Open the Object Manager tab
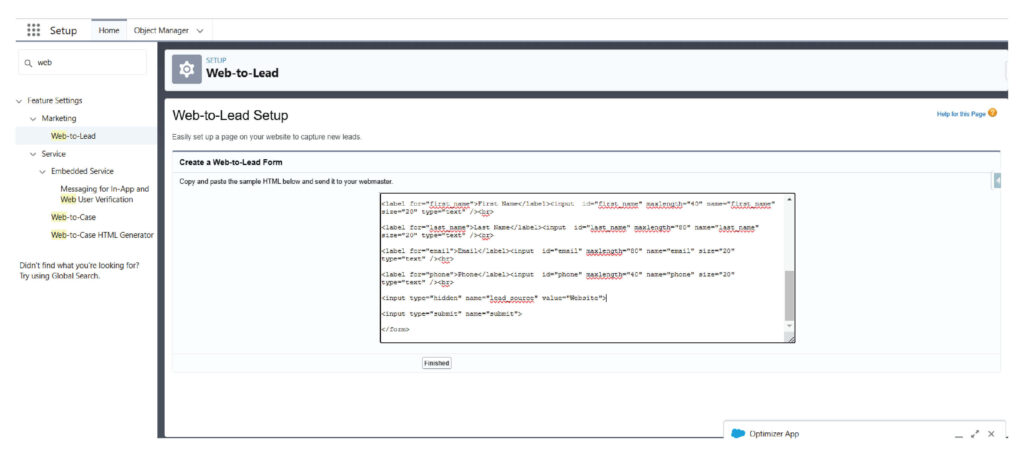This screenshot has height=454, width=1024. (x=161, y=31)
